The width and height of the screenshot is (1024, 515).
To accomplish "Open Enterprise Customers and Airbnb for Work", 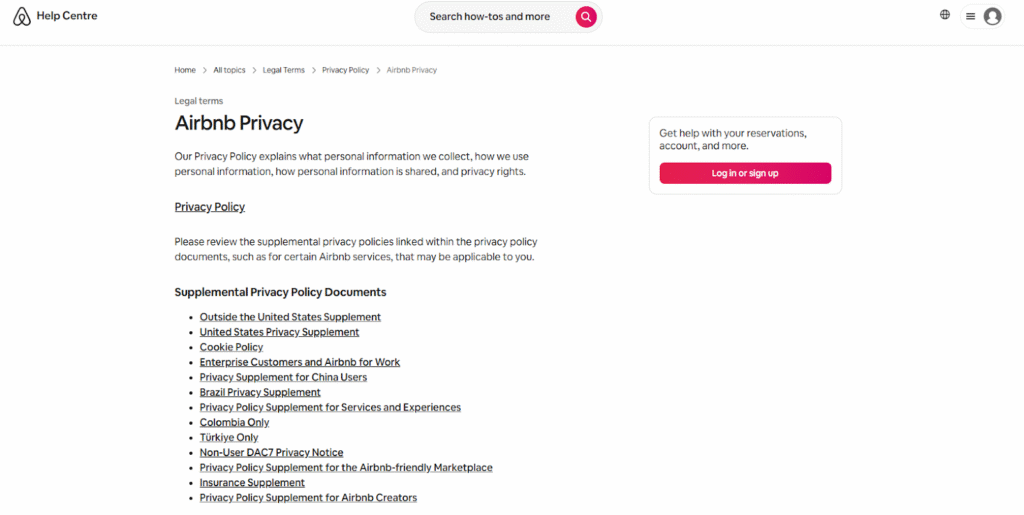I will pyautogui.click(x=300, y=362).
